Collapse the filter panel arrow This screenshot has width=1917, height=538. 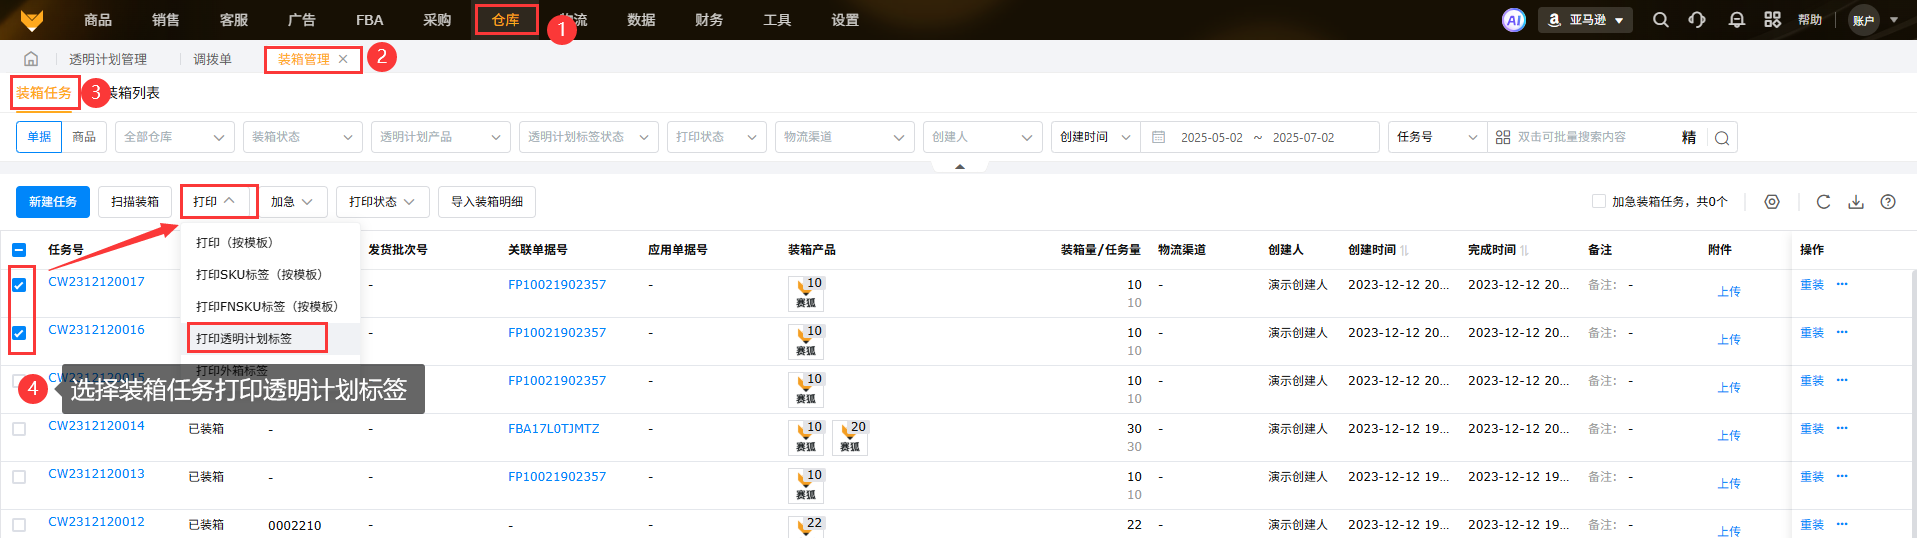pyautogui.click(x=960, y=167)
